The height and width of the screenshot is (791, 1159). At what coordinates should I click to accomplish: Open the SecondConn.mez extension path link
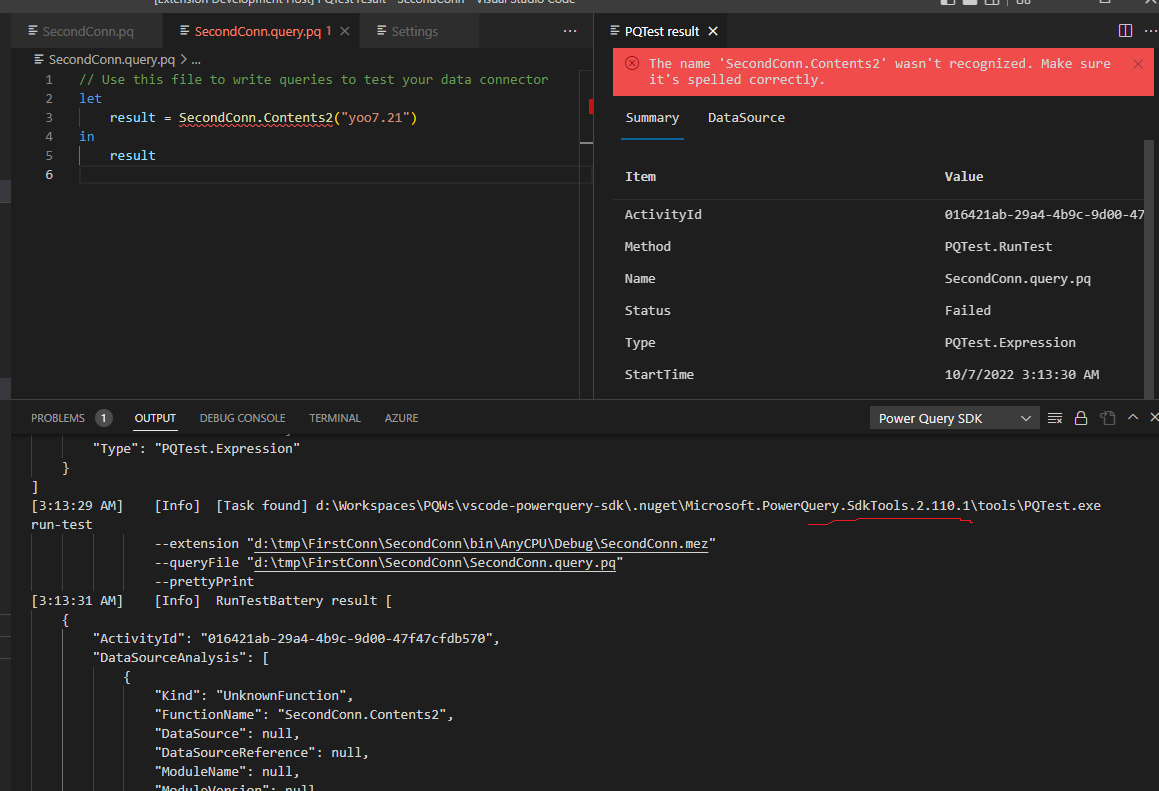481,544
